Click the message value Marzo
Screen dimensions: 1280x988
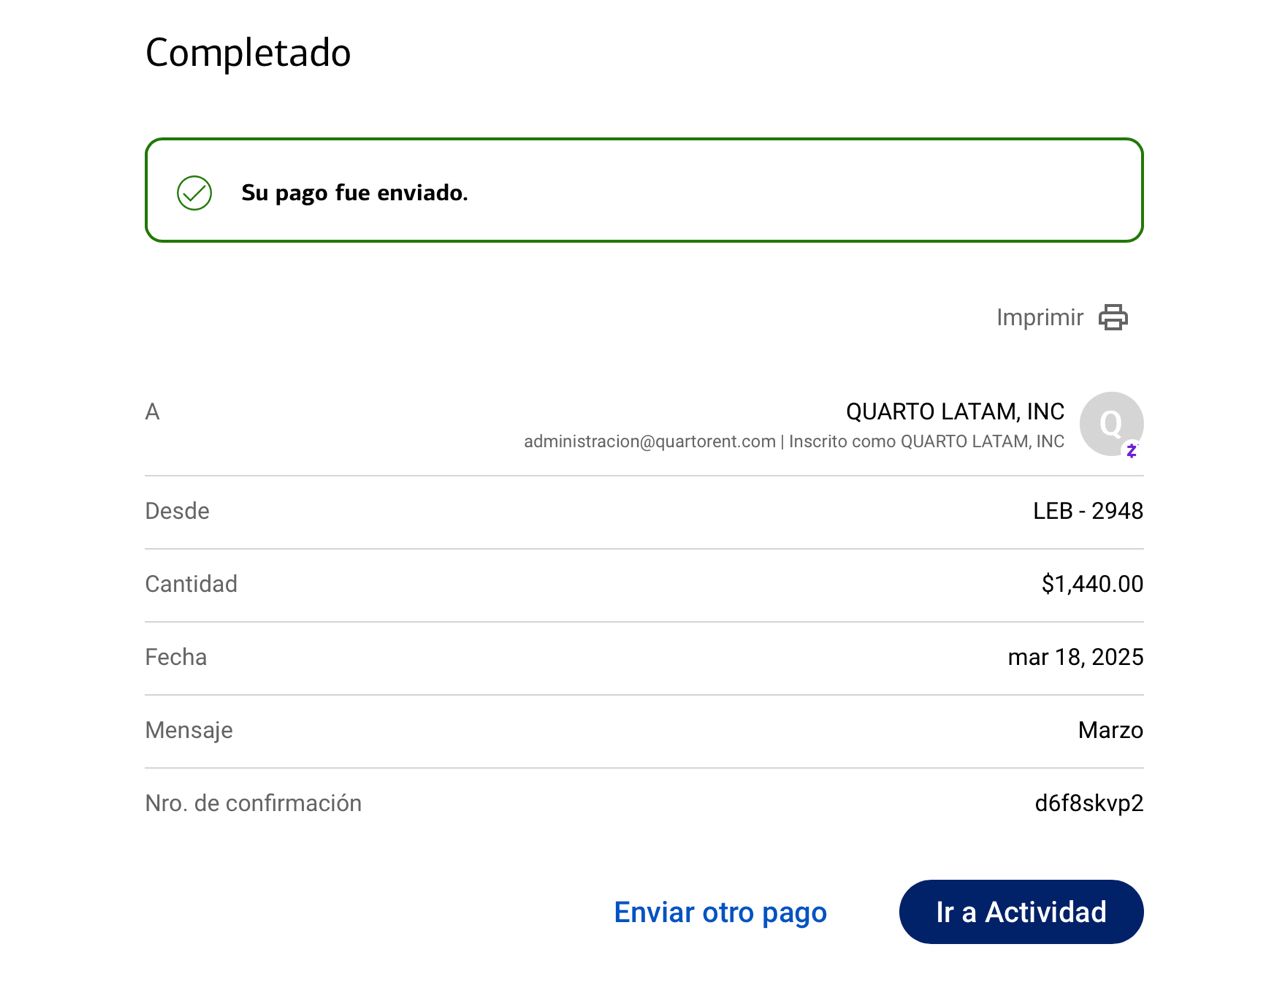pyautogui.click(x=1110, y=730)
